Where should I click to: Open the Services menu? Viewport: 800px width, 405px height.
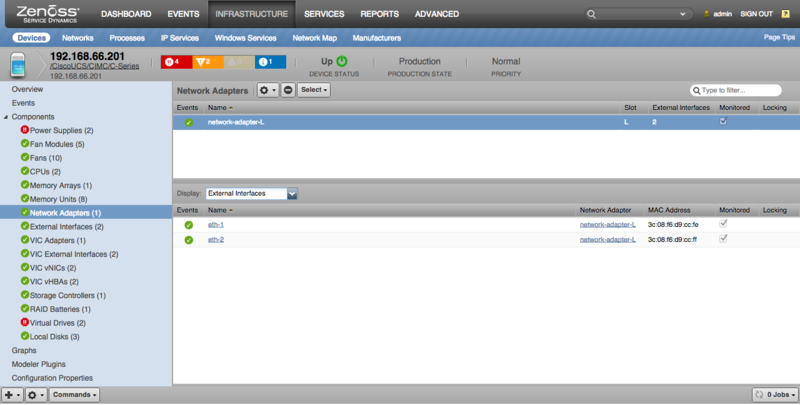[324, 14]
